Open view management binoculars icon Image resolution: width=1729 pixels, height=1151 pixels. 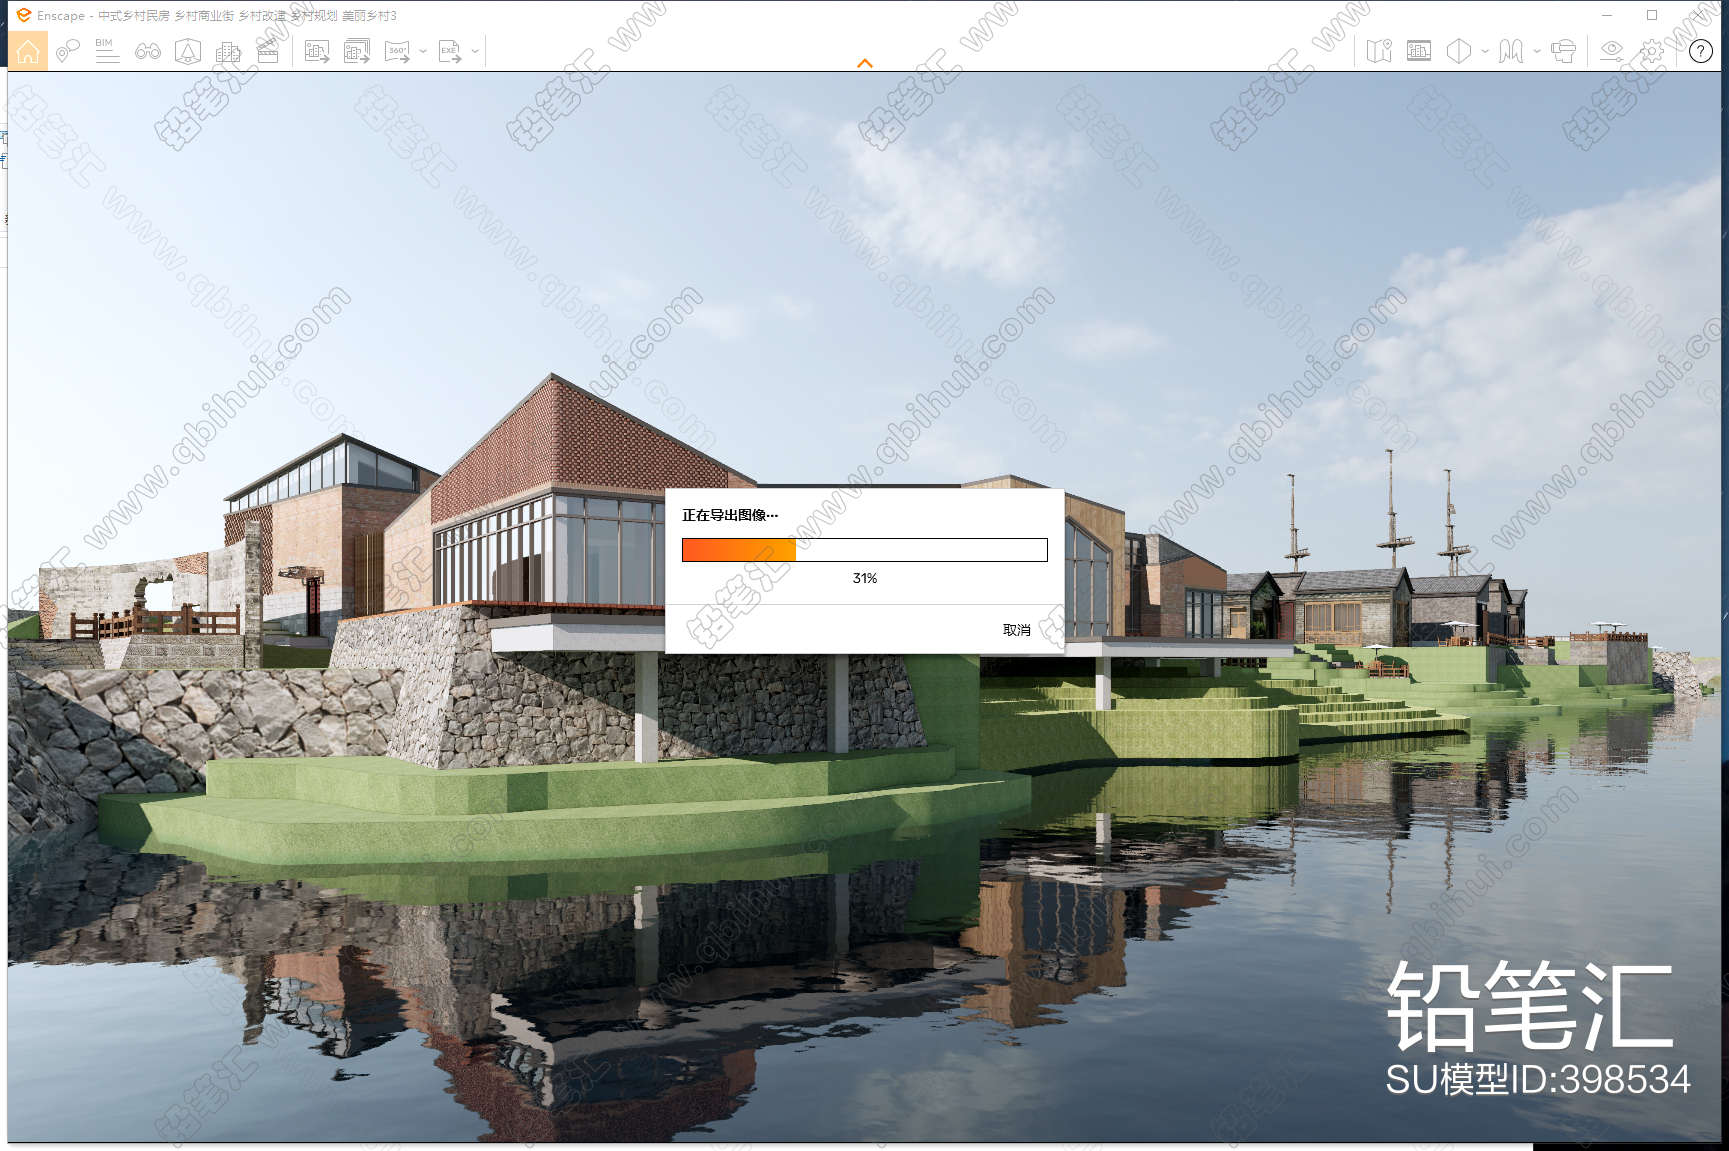click(148, 51)
